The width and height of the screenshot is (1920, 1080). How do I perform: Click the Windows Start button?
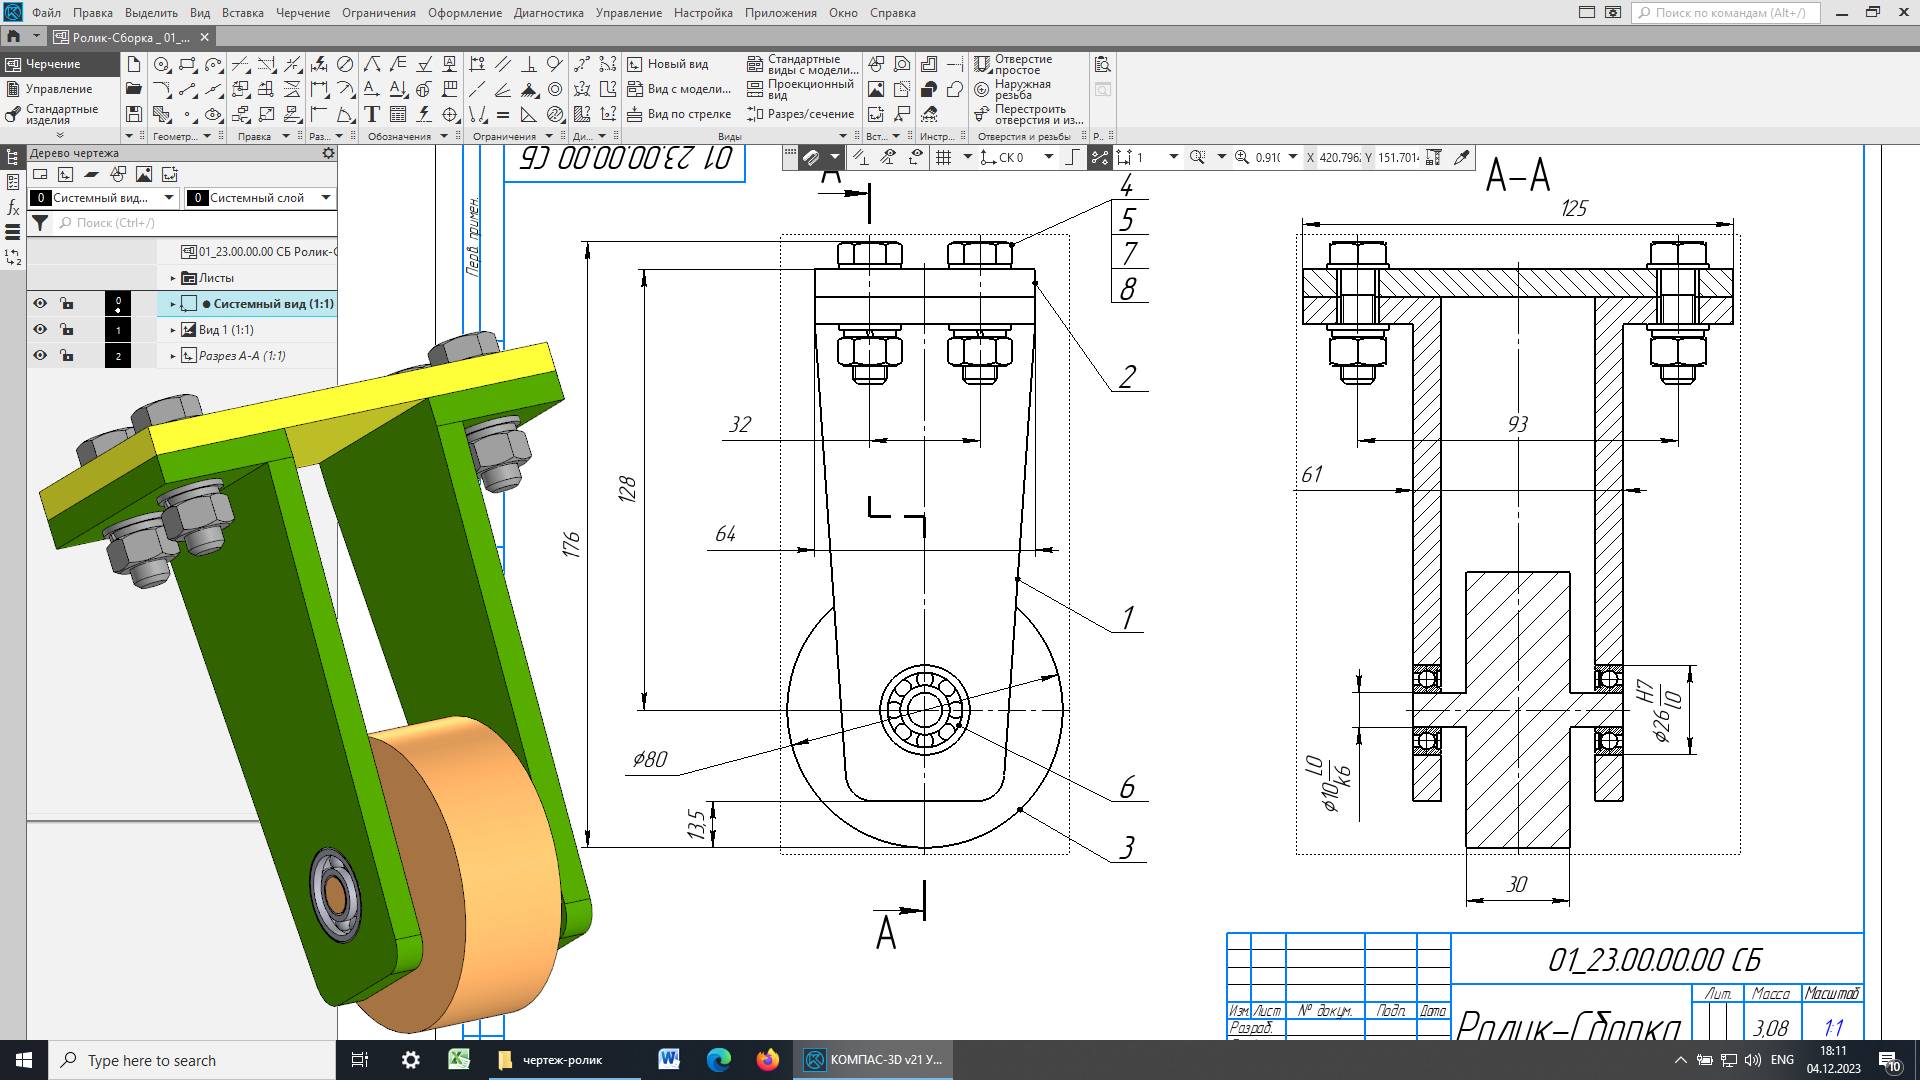coord(24,1060)
